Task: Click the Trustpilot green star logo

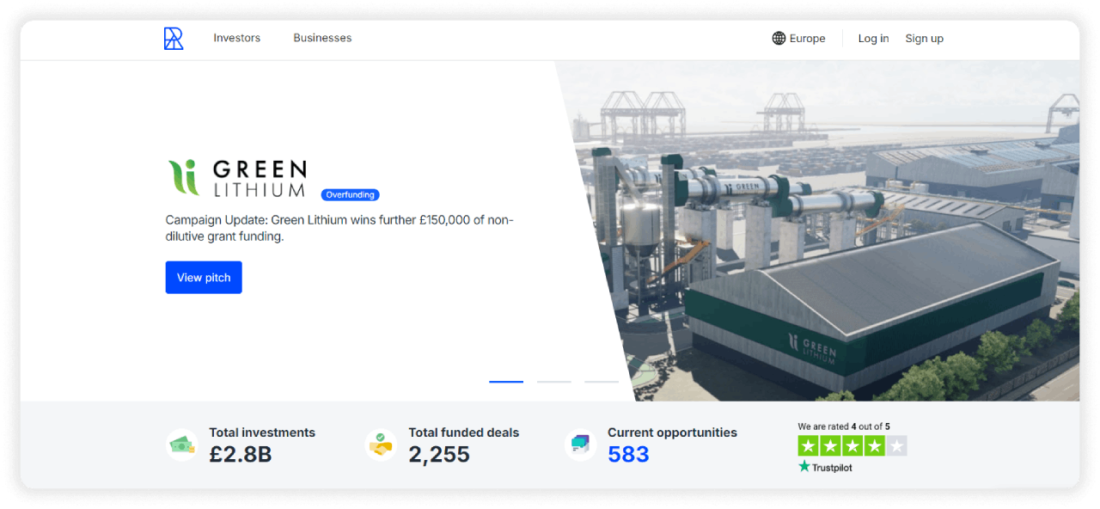Action: [804, 467]
